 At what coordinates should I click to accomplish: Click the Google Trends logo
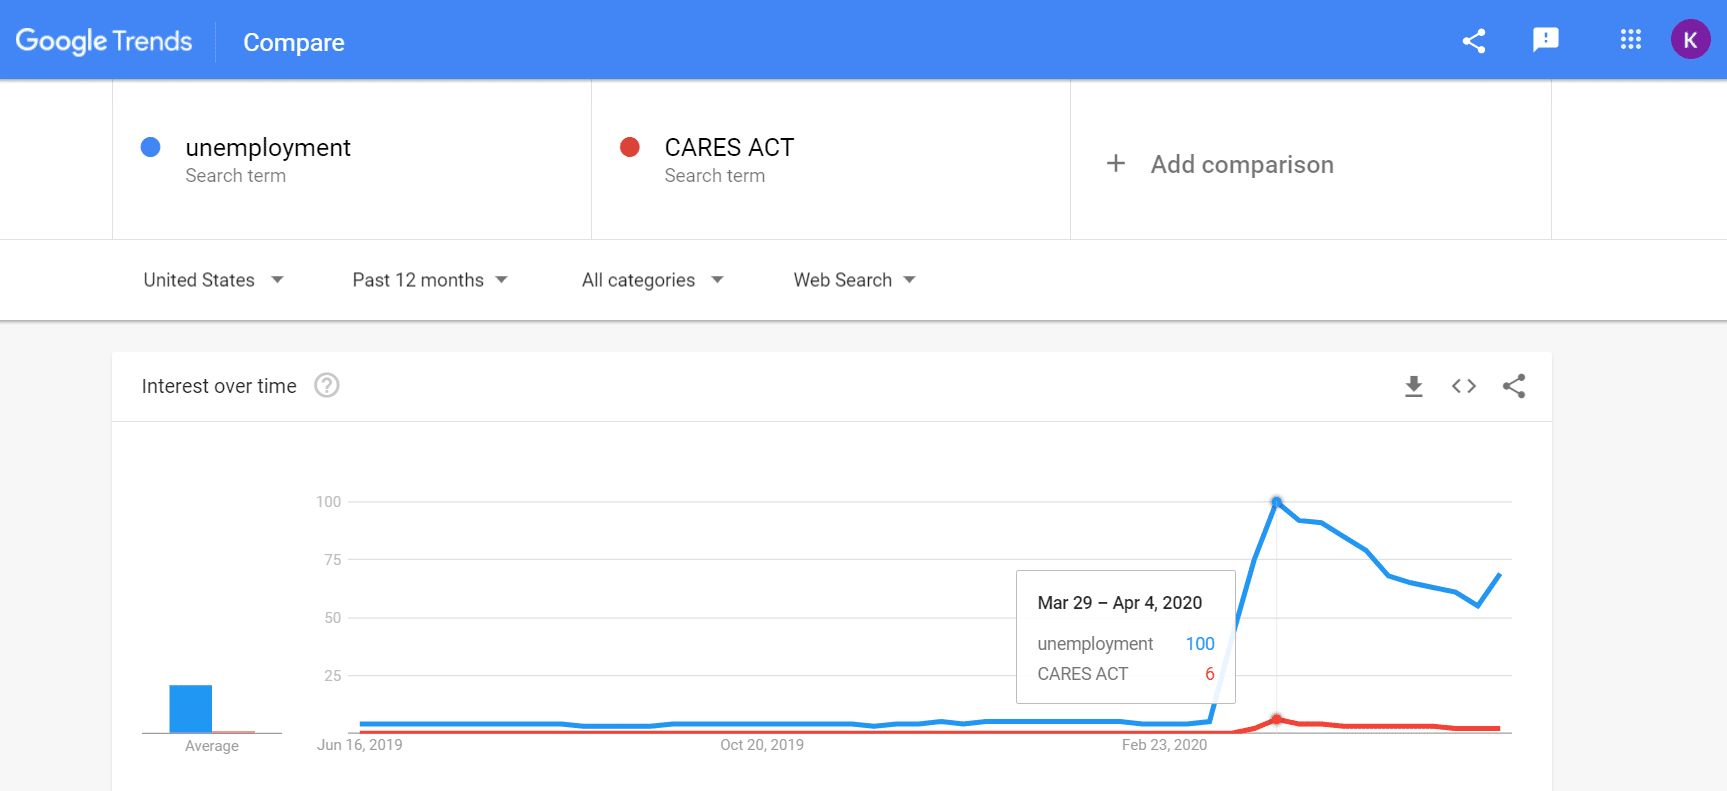pos(104,41)
